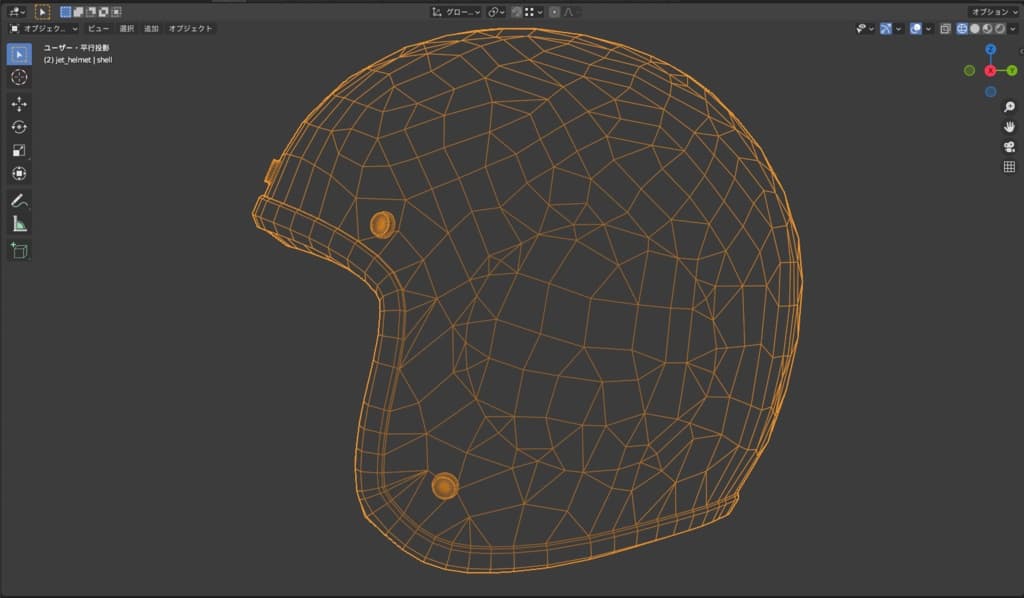Select the Cursor tool in the toolbar
Viewport: 1024px width, 598px height.
(x=19, y=77)
